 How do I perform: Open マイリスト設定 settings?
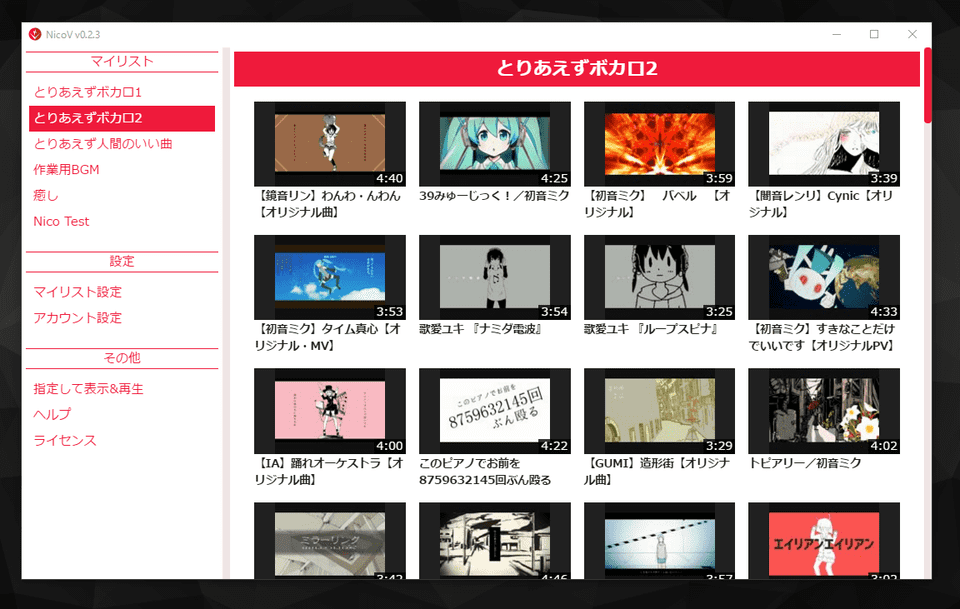(x=78, y=293)
